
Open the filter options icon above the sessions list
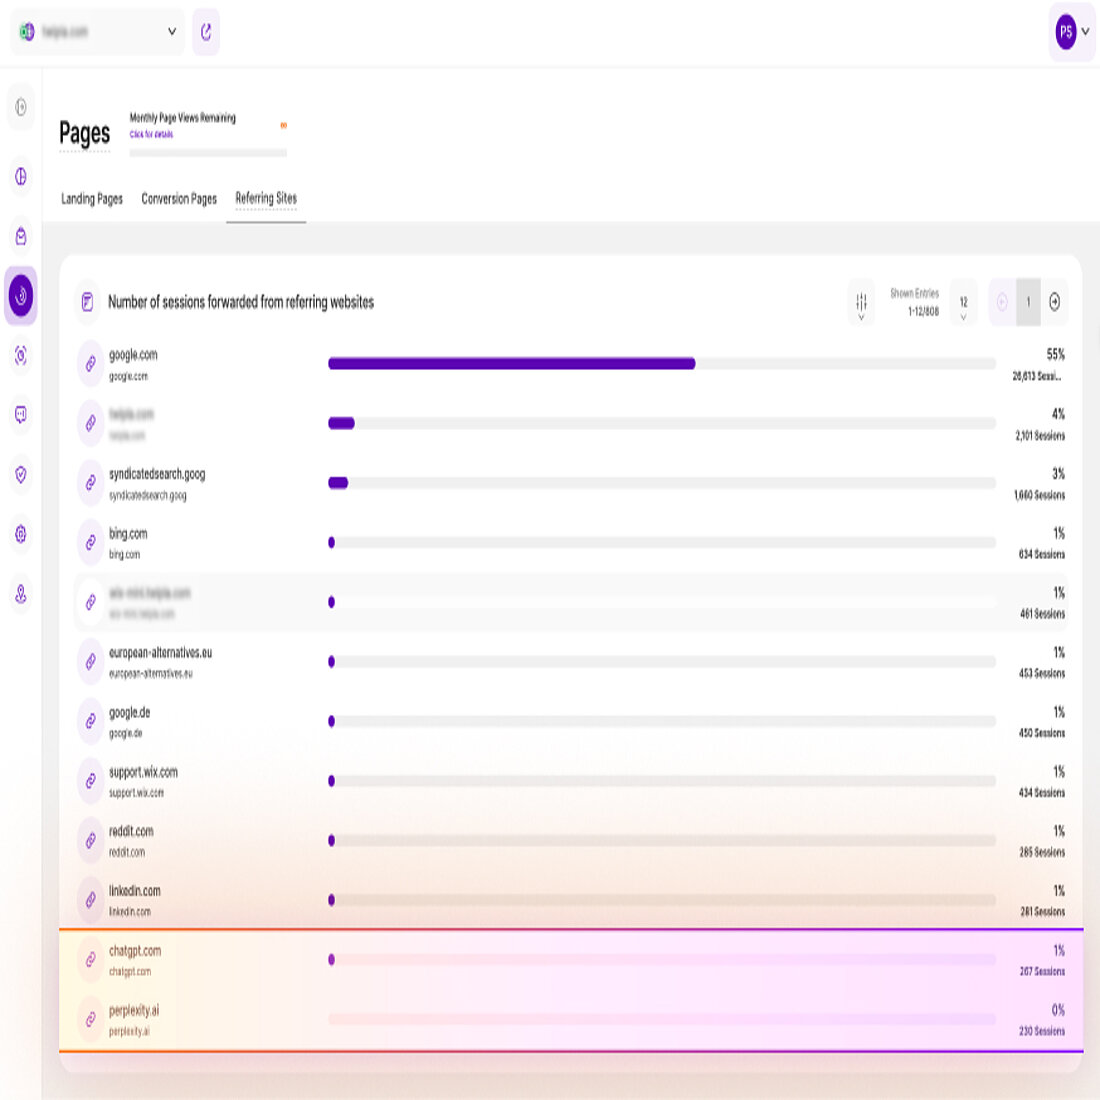[x=860, y=302]
